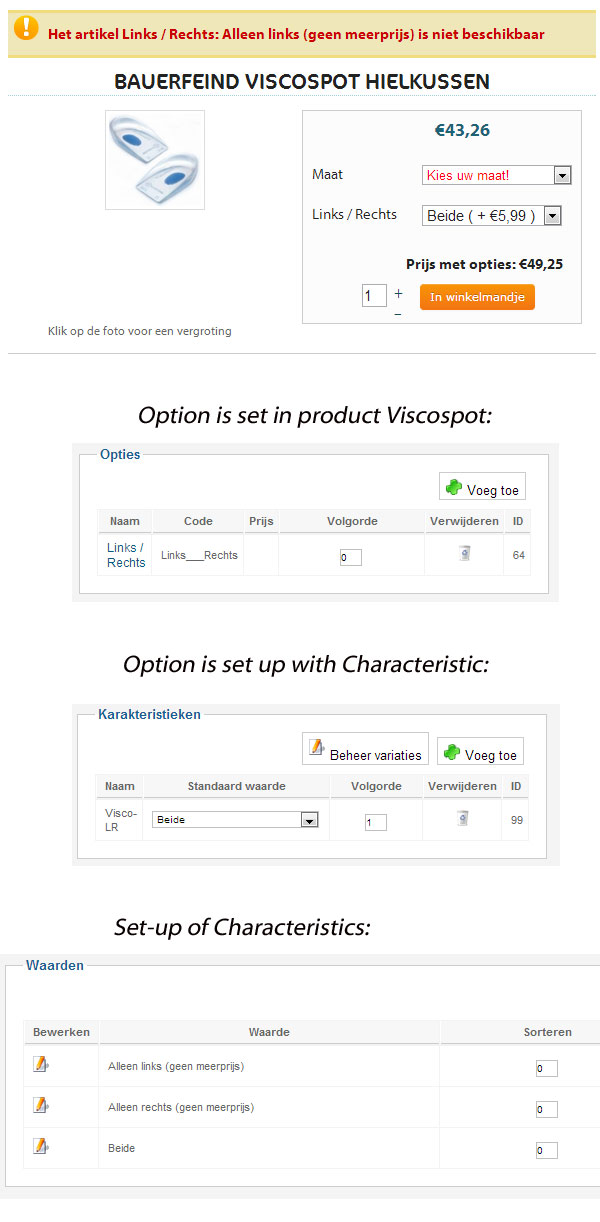The height and width of the screenshot is (1222, 600).
Task: Click edit pencil icon for Beide value
Action: pos(40,1146)
